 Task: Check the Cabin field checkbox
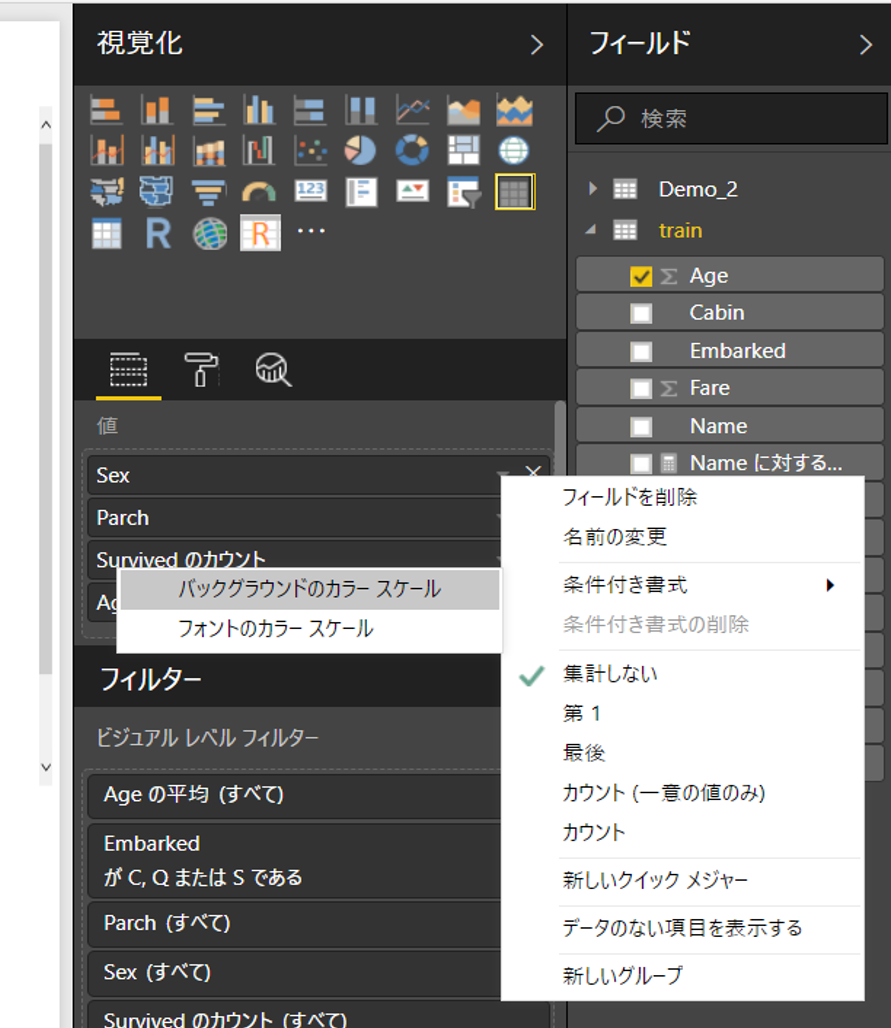tap(641, 311)
